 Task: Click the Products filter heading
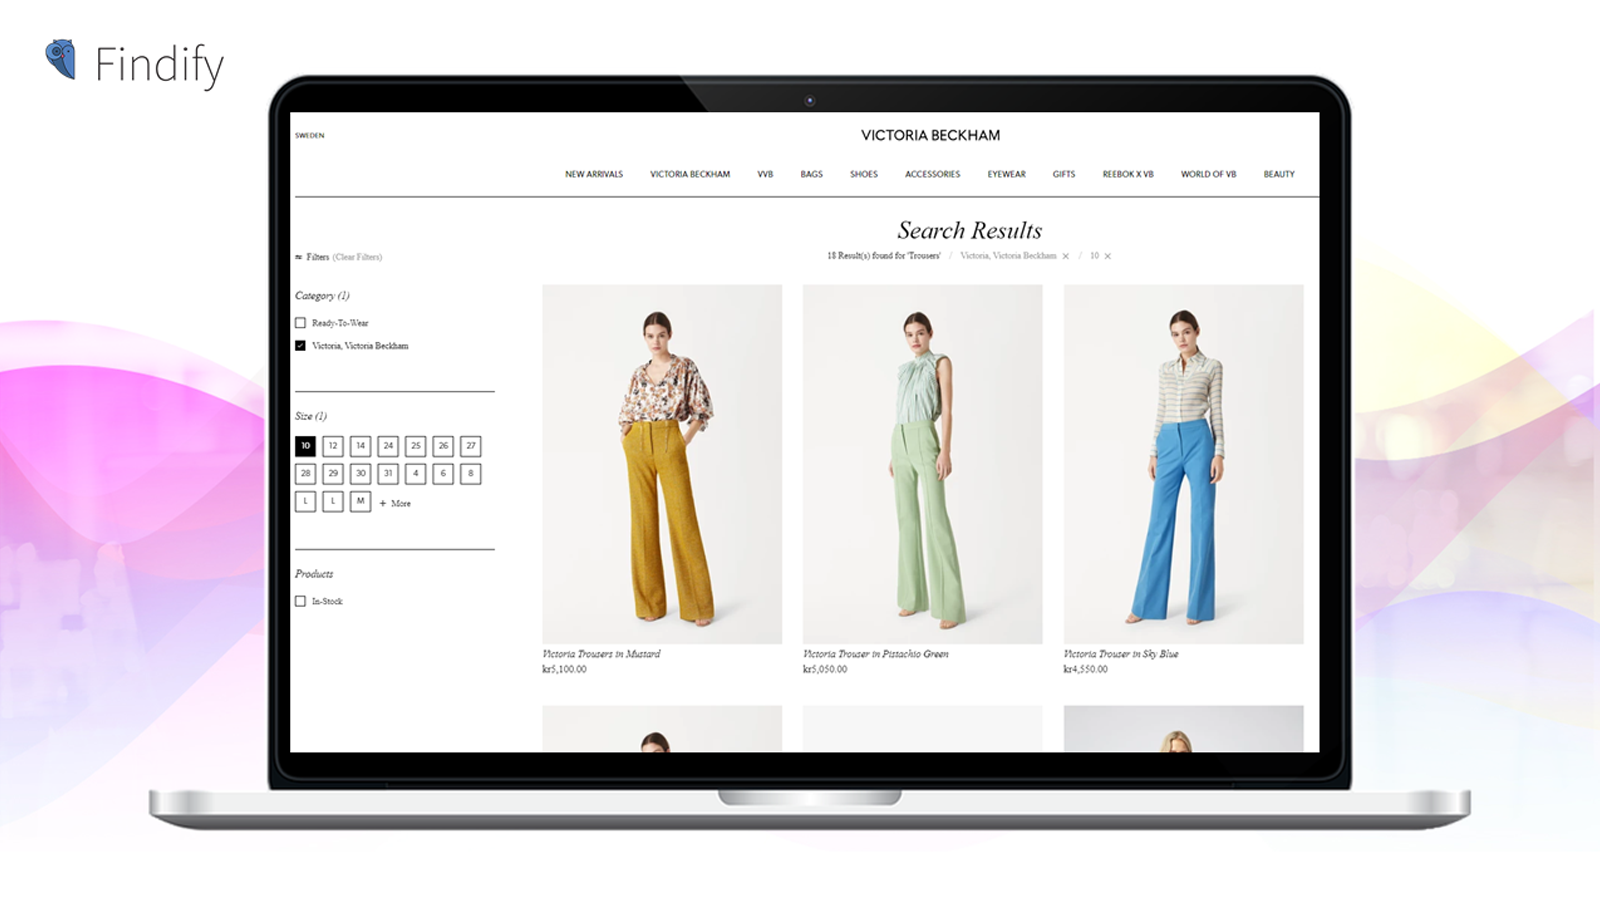click(x=314, y=574)
